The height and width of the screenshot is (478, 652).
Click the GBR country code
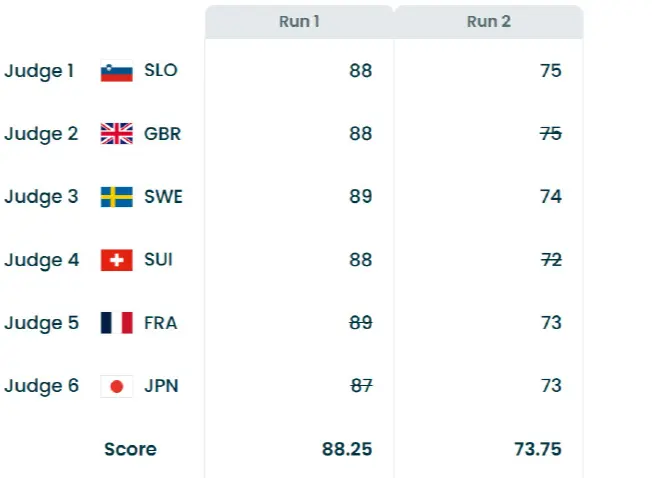[163, 134]
